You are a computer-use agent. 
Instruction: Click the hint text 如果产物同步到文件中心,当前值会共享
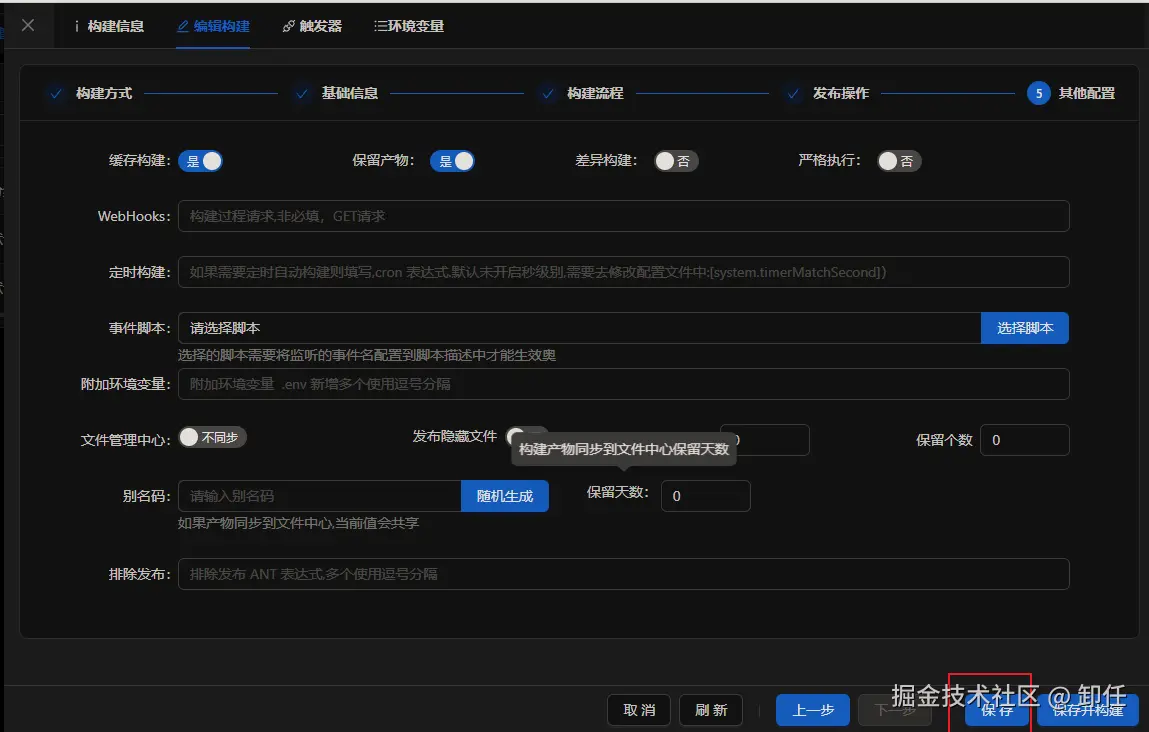[298, 523]
